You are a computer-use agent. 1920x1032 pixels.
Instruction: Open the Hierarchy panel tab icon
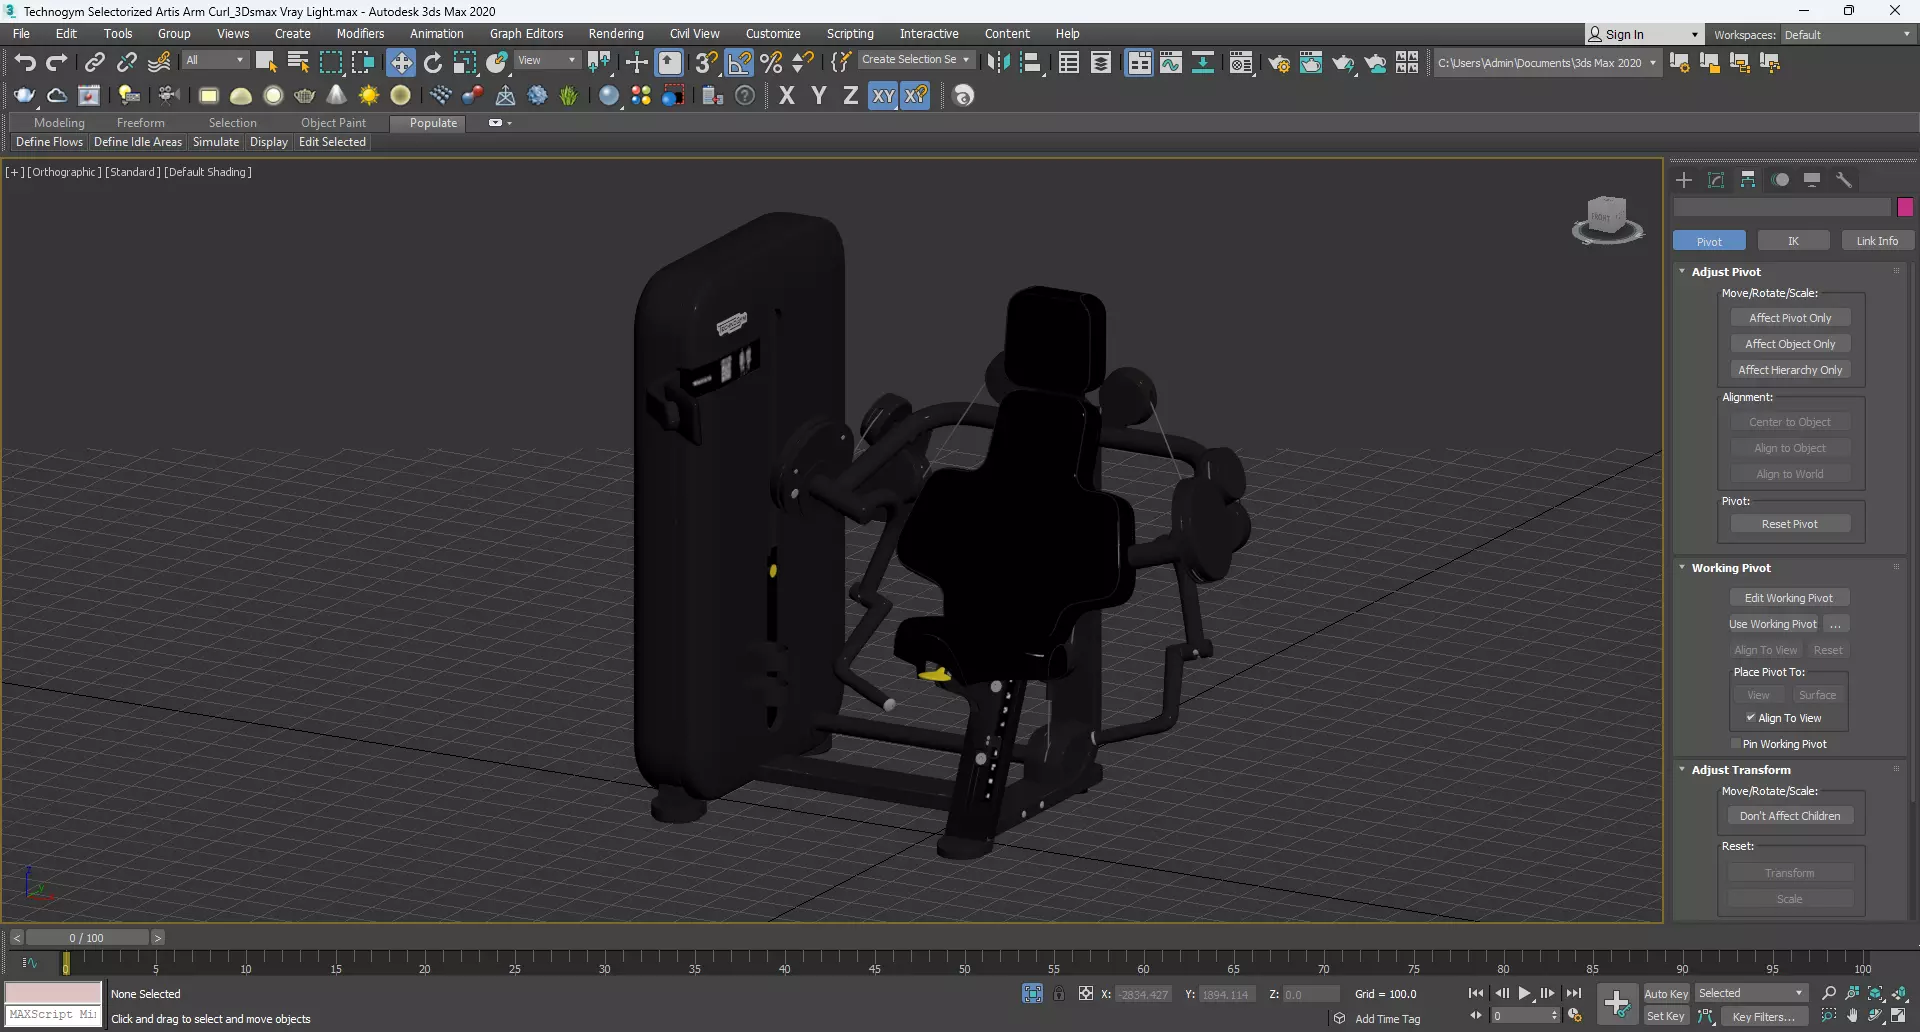click(1748, 180)
